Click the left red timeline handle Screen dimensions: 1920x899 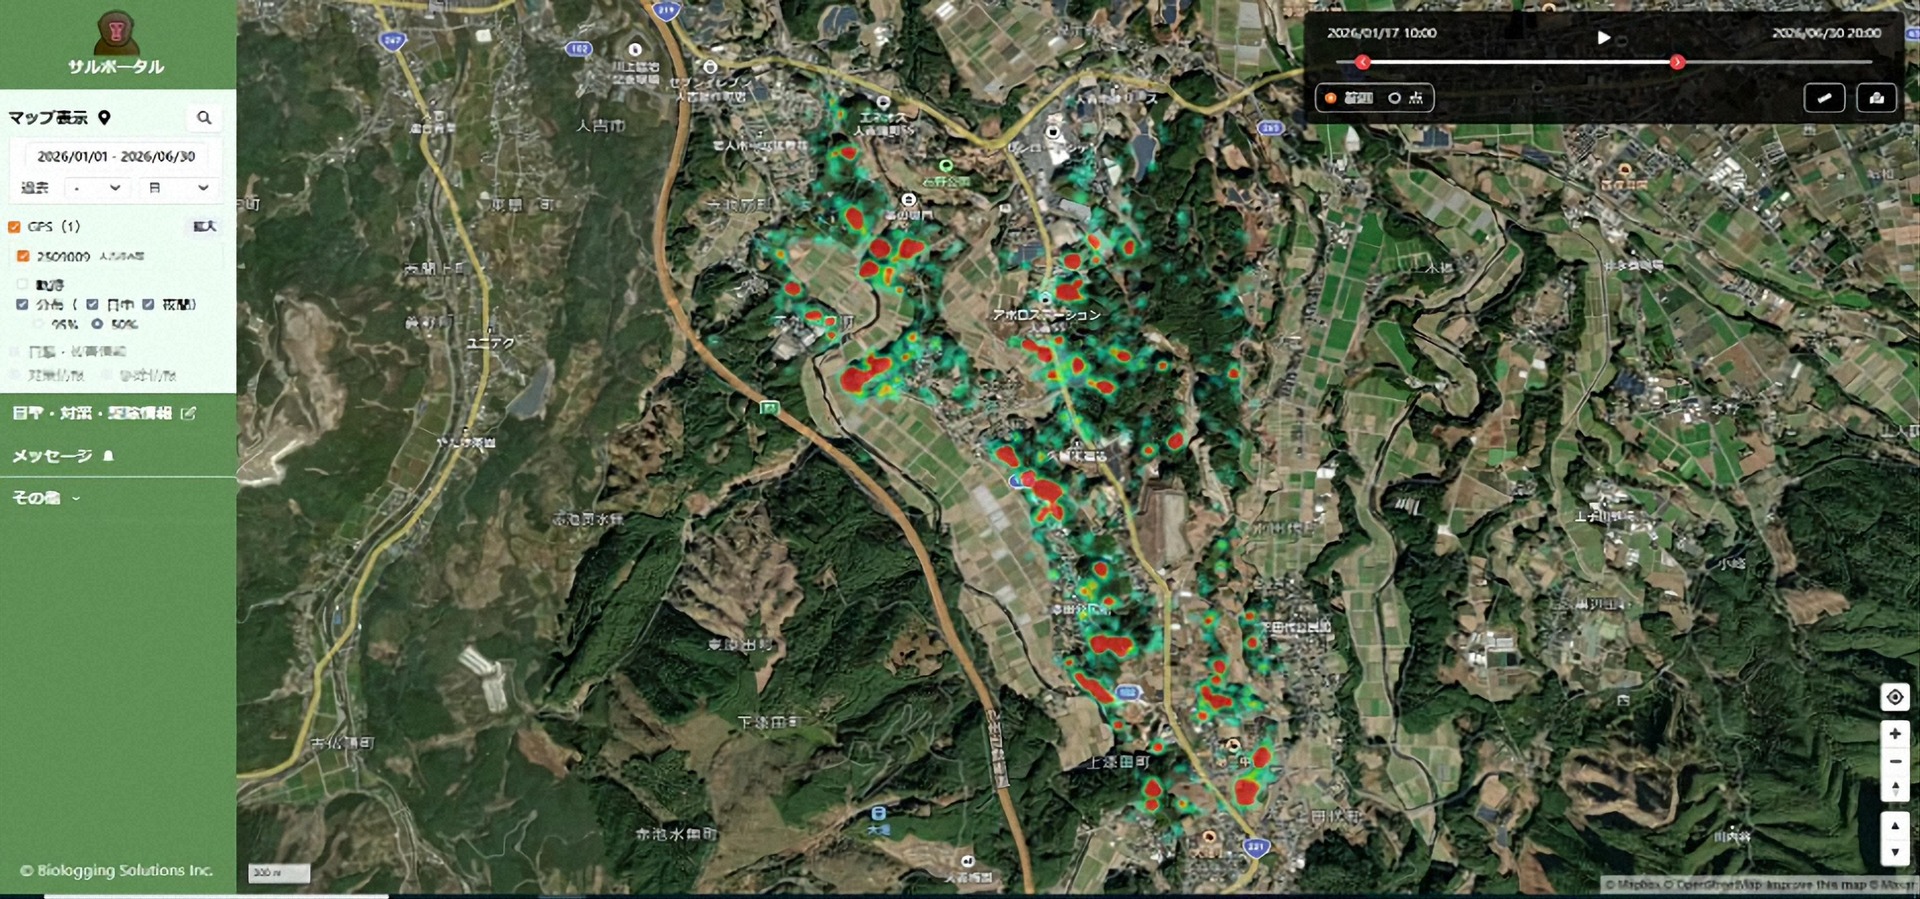point(1362,62)
